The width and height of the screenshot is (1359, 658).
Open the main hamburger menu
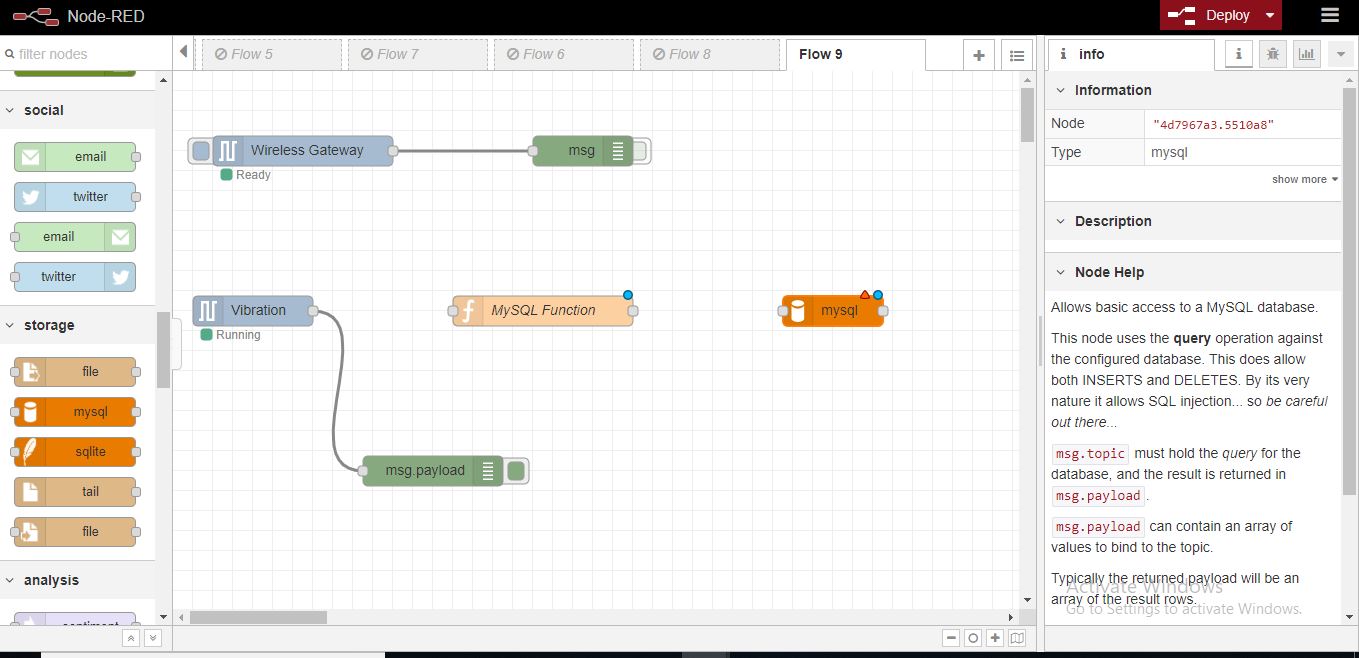point(1329,15)
